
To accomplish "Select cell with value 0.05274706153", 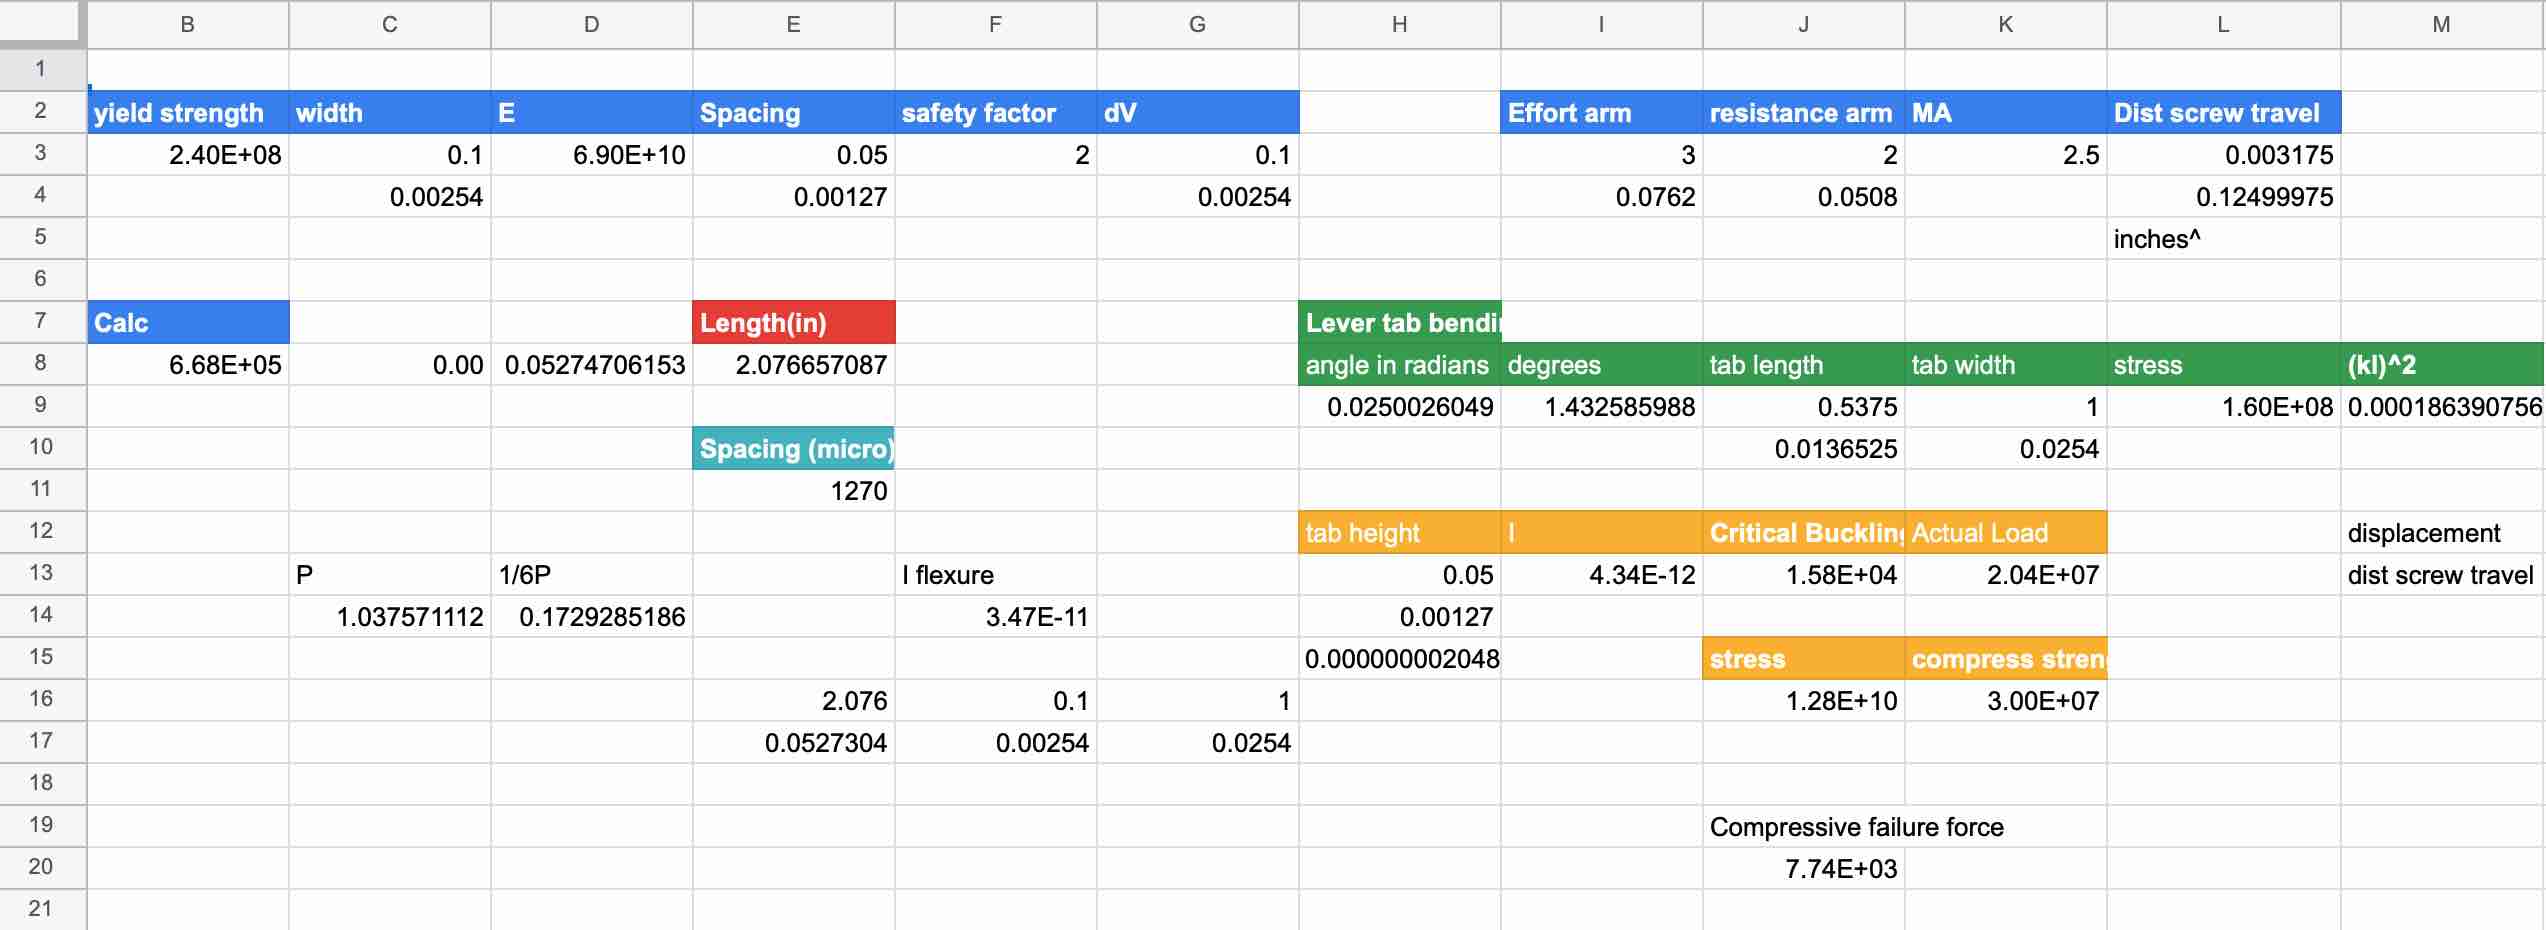I will pyautogui.click(x=592, y=365).
